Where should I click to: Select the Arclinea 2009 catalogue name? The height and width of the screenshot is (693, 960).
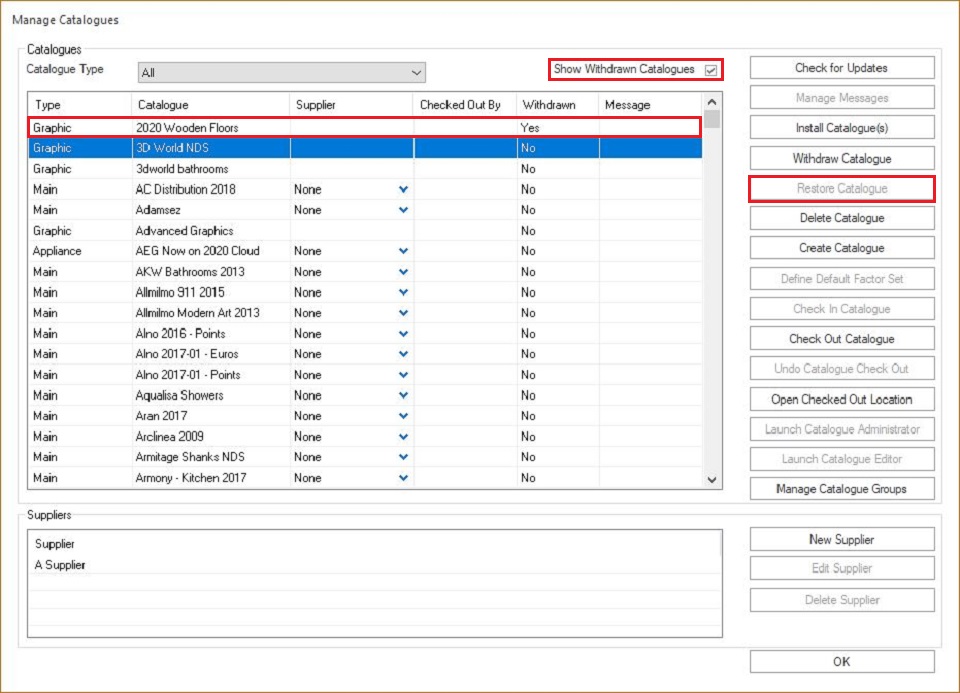170,436
